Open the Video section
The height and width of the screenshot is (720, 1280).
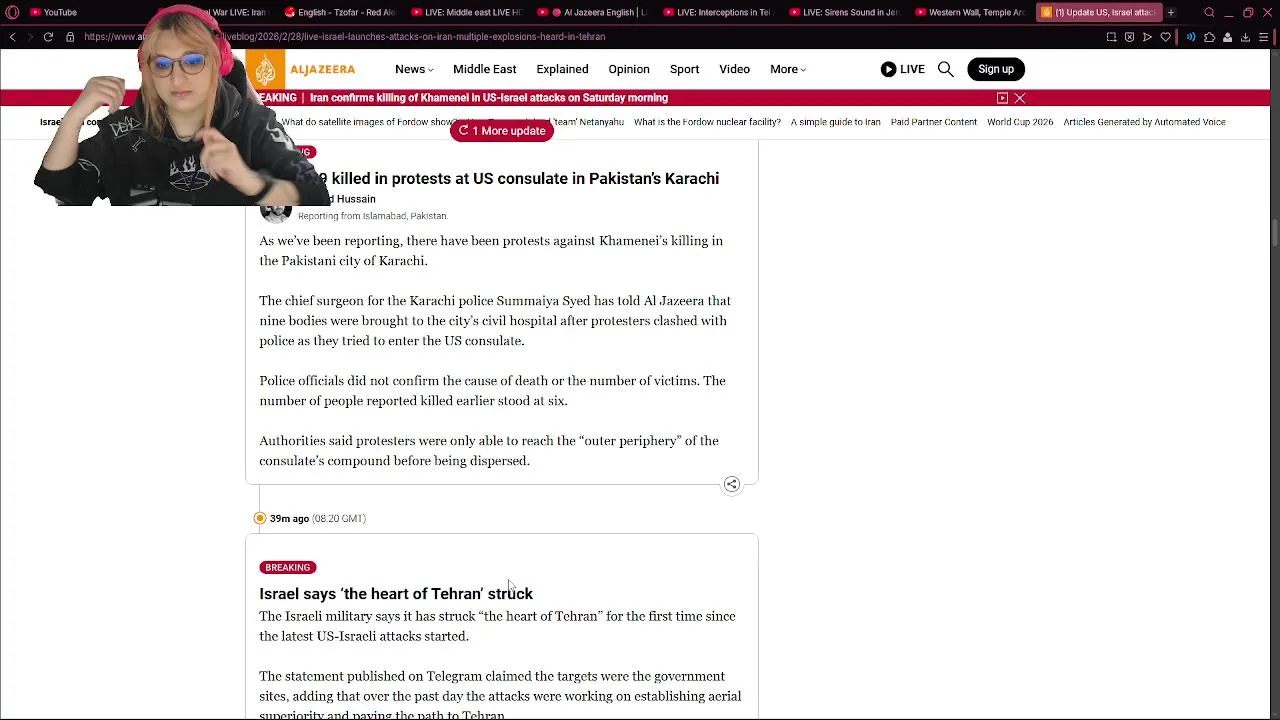click(734, 69)
